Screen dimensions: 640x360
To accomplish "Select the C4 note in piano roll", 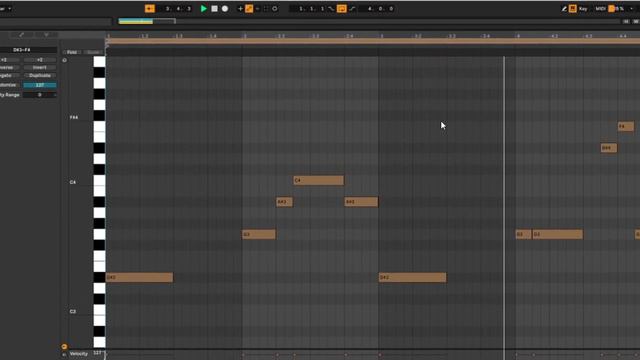I will point(318,180).
